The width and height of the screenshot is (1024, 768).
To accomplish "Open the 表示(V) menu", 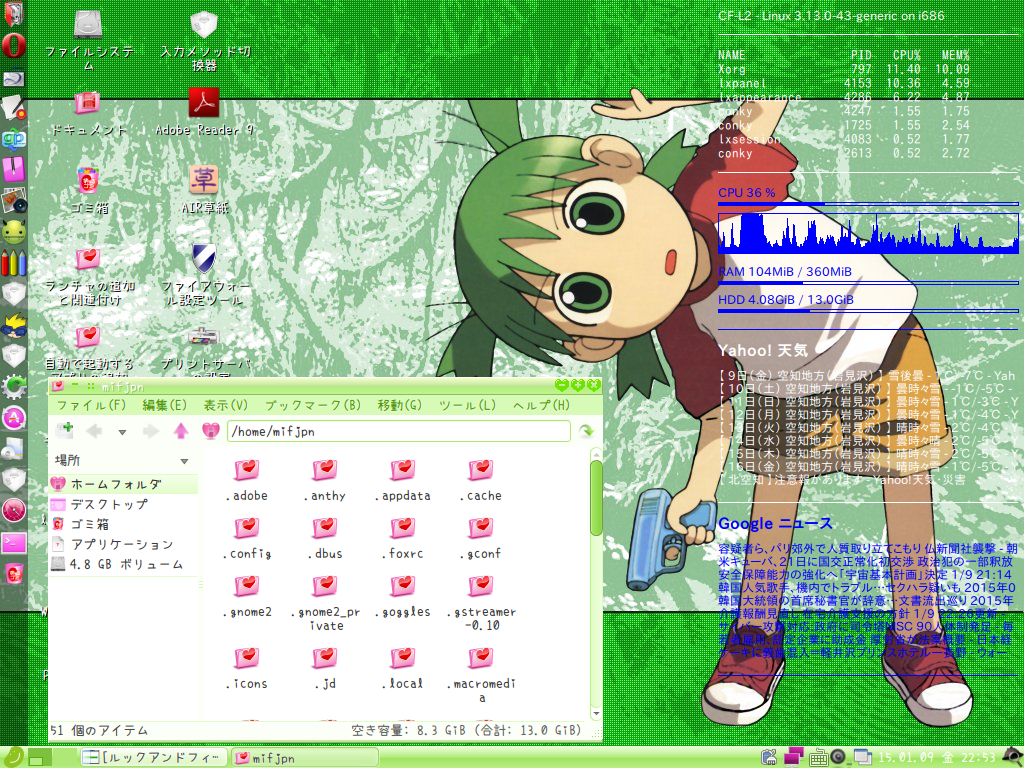I will pyautogui.click(x=225, y=406).
